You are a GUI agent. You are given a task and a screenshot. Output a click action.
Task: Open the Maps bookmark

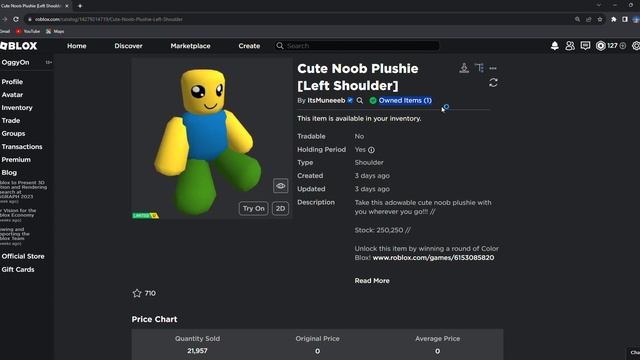55,31
